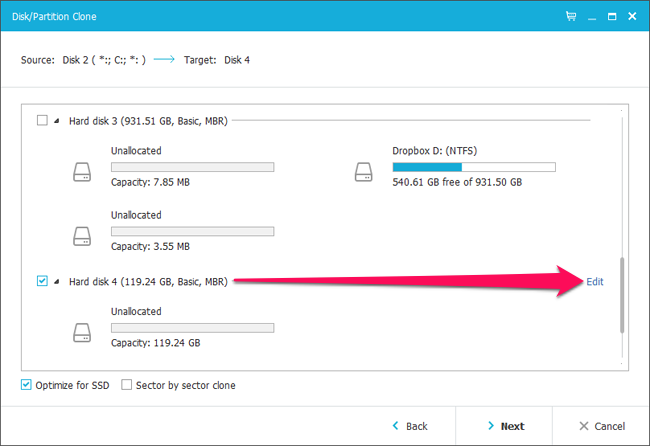Open Edit link for Hard disk 4
650x446 pixels.
coord(595,282)
